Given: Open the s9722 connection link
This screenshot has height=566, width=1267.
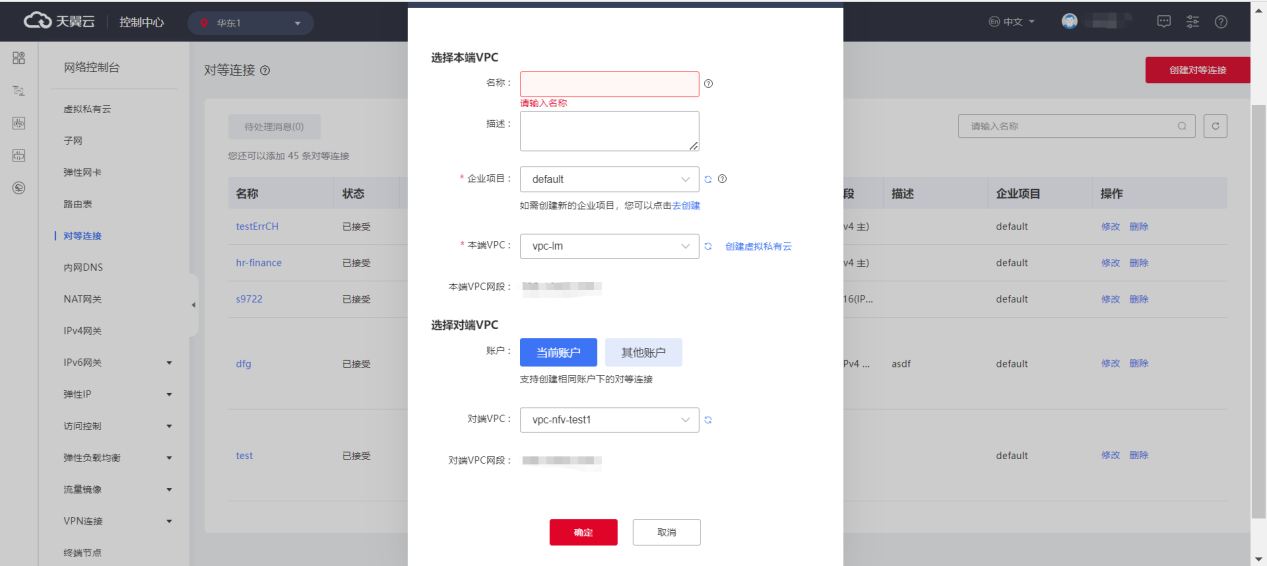Looking at the screenshot, I should pos(249,299).
